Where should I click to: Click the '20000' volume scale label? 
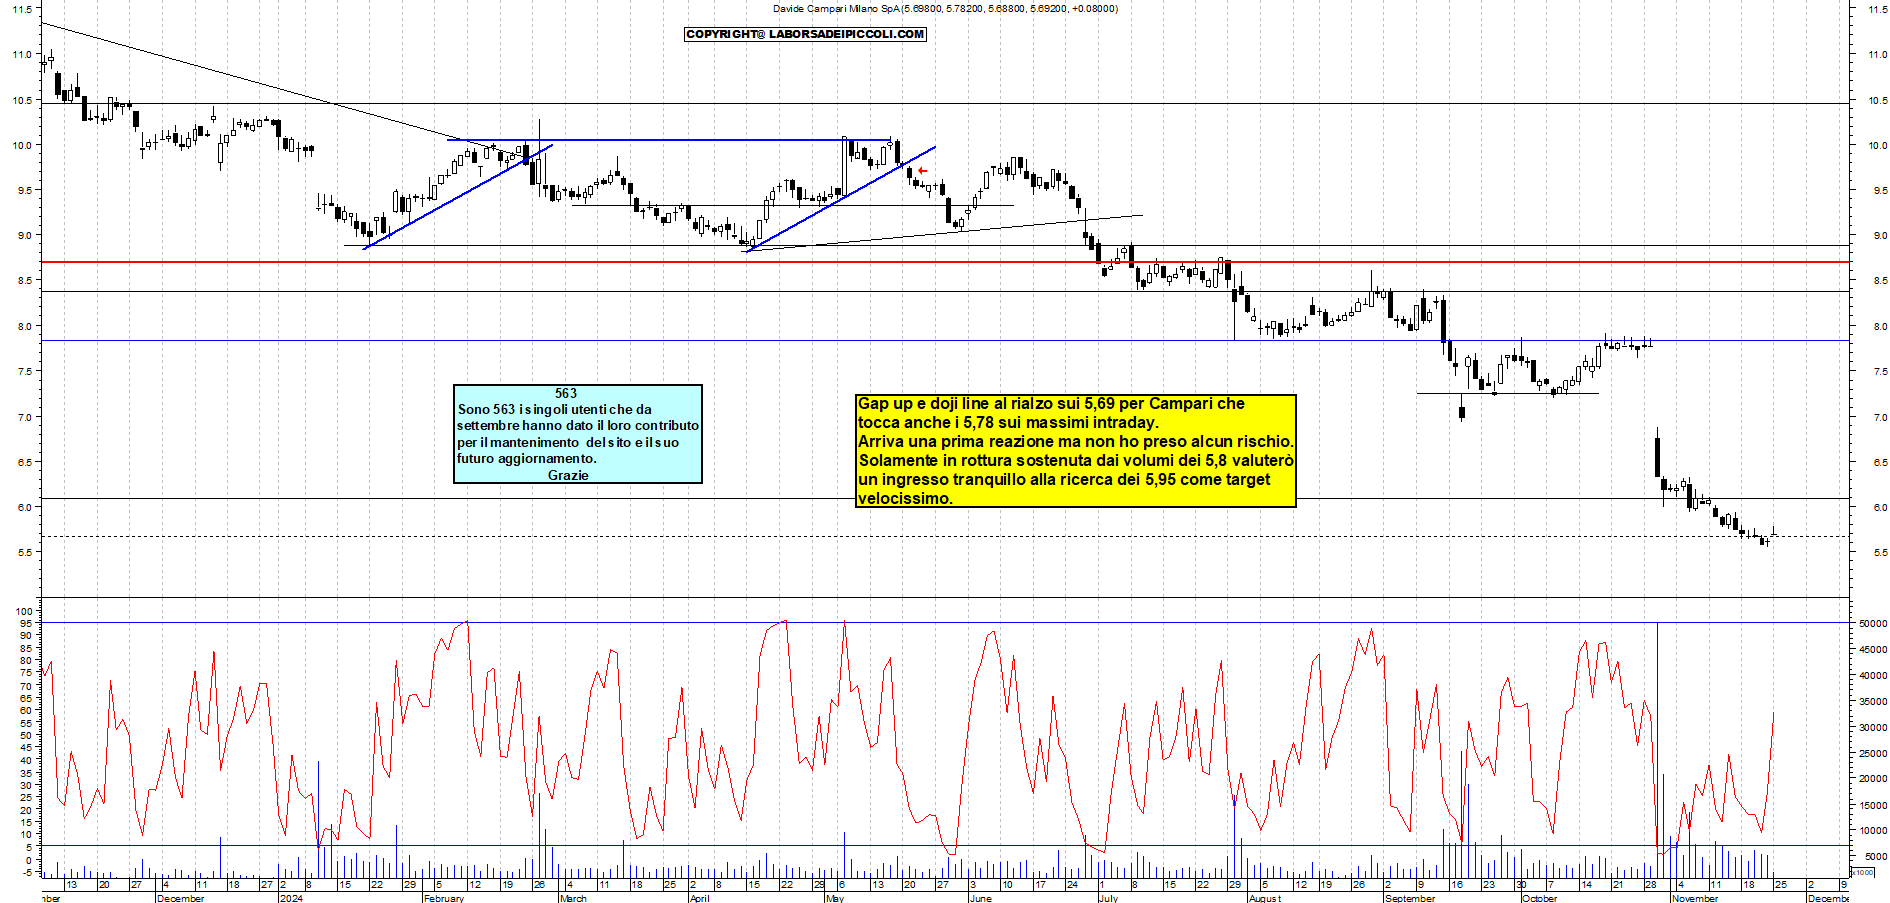(x=1873, y=778)
